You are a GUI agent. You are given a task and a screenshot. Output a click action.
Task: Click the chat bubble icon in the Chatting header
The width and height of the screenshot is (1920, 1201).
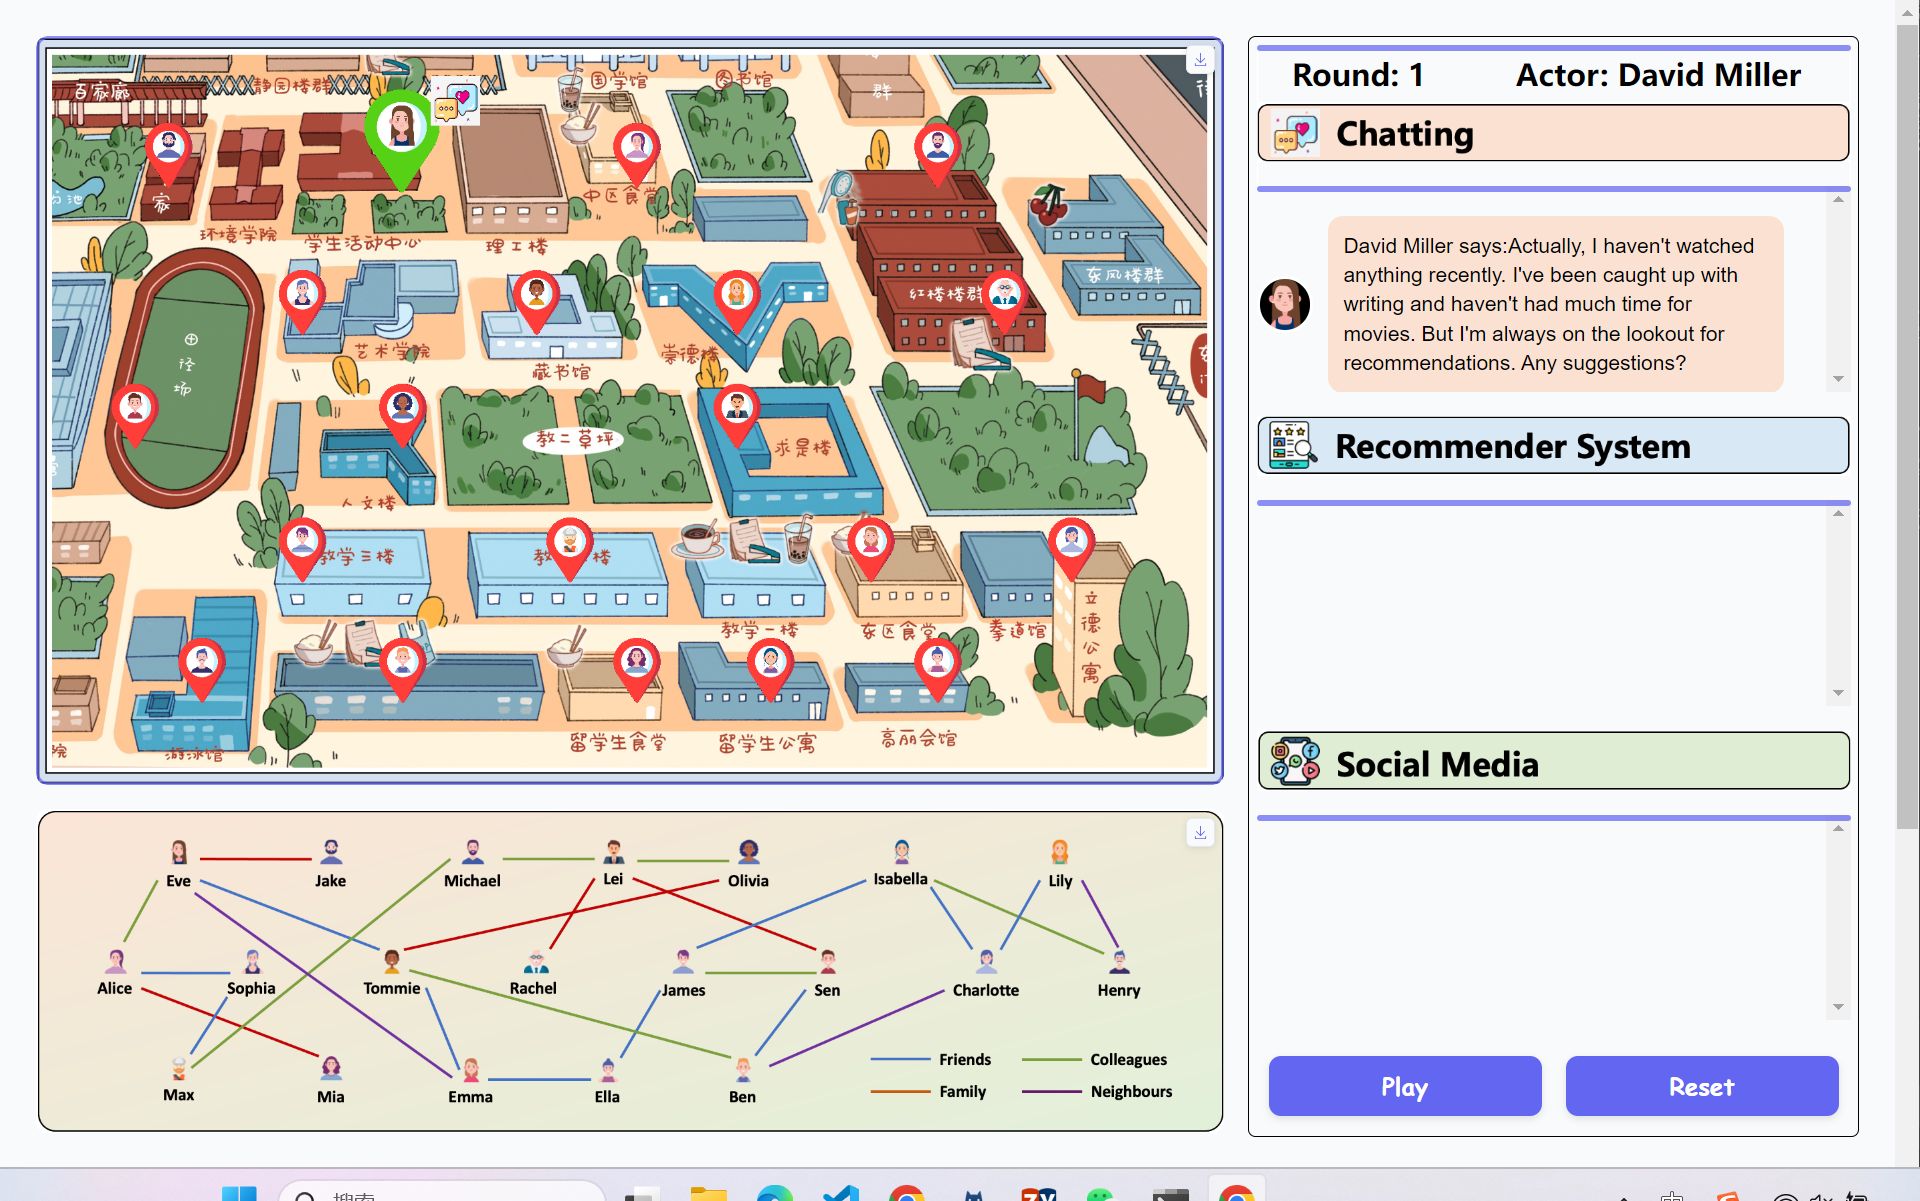pyautogui.click(x=1294, y=133)
